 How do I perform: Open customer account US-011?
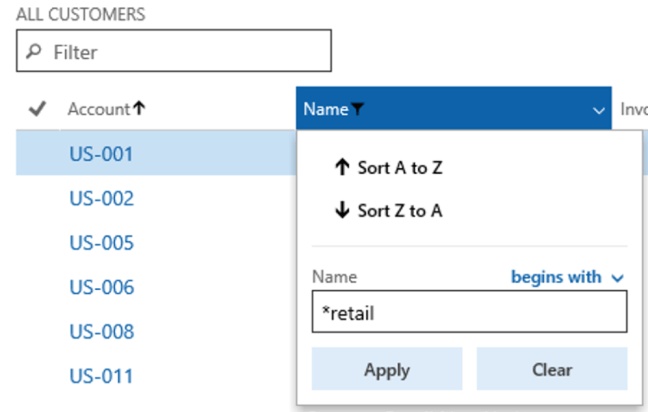101,376
